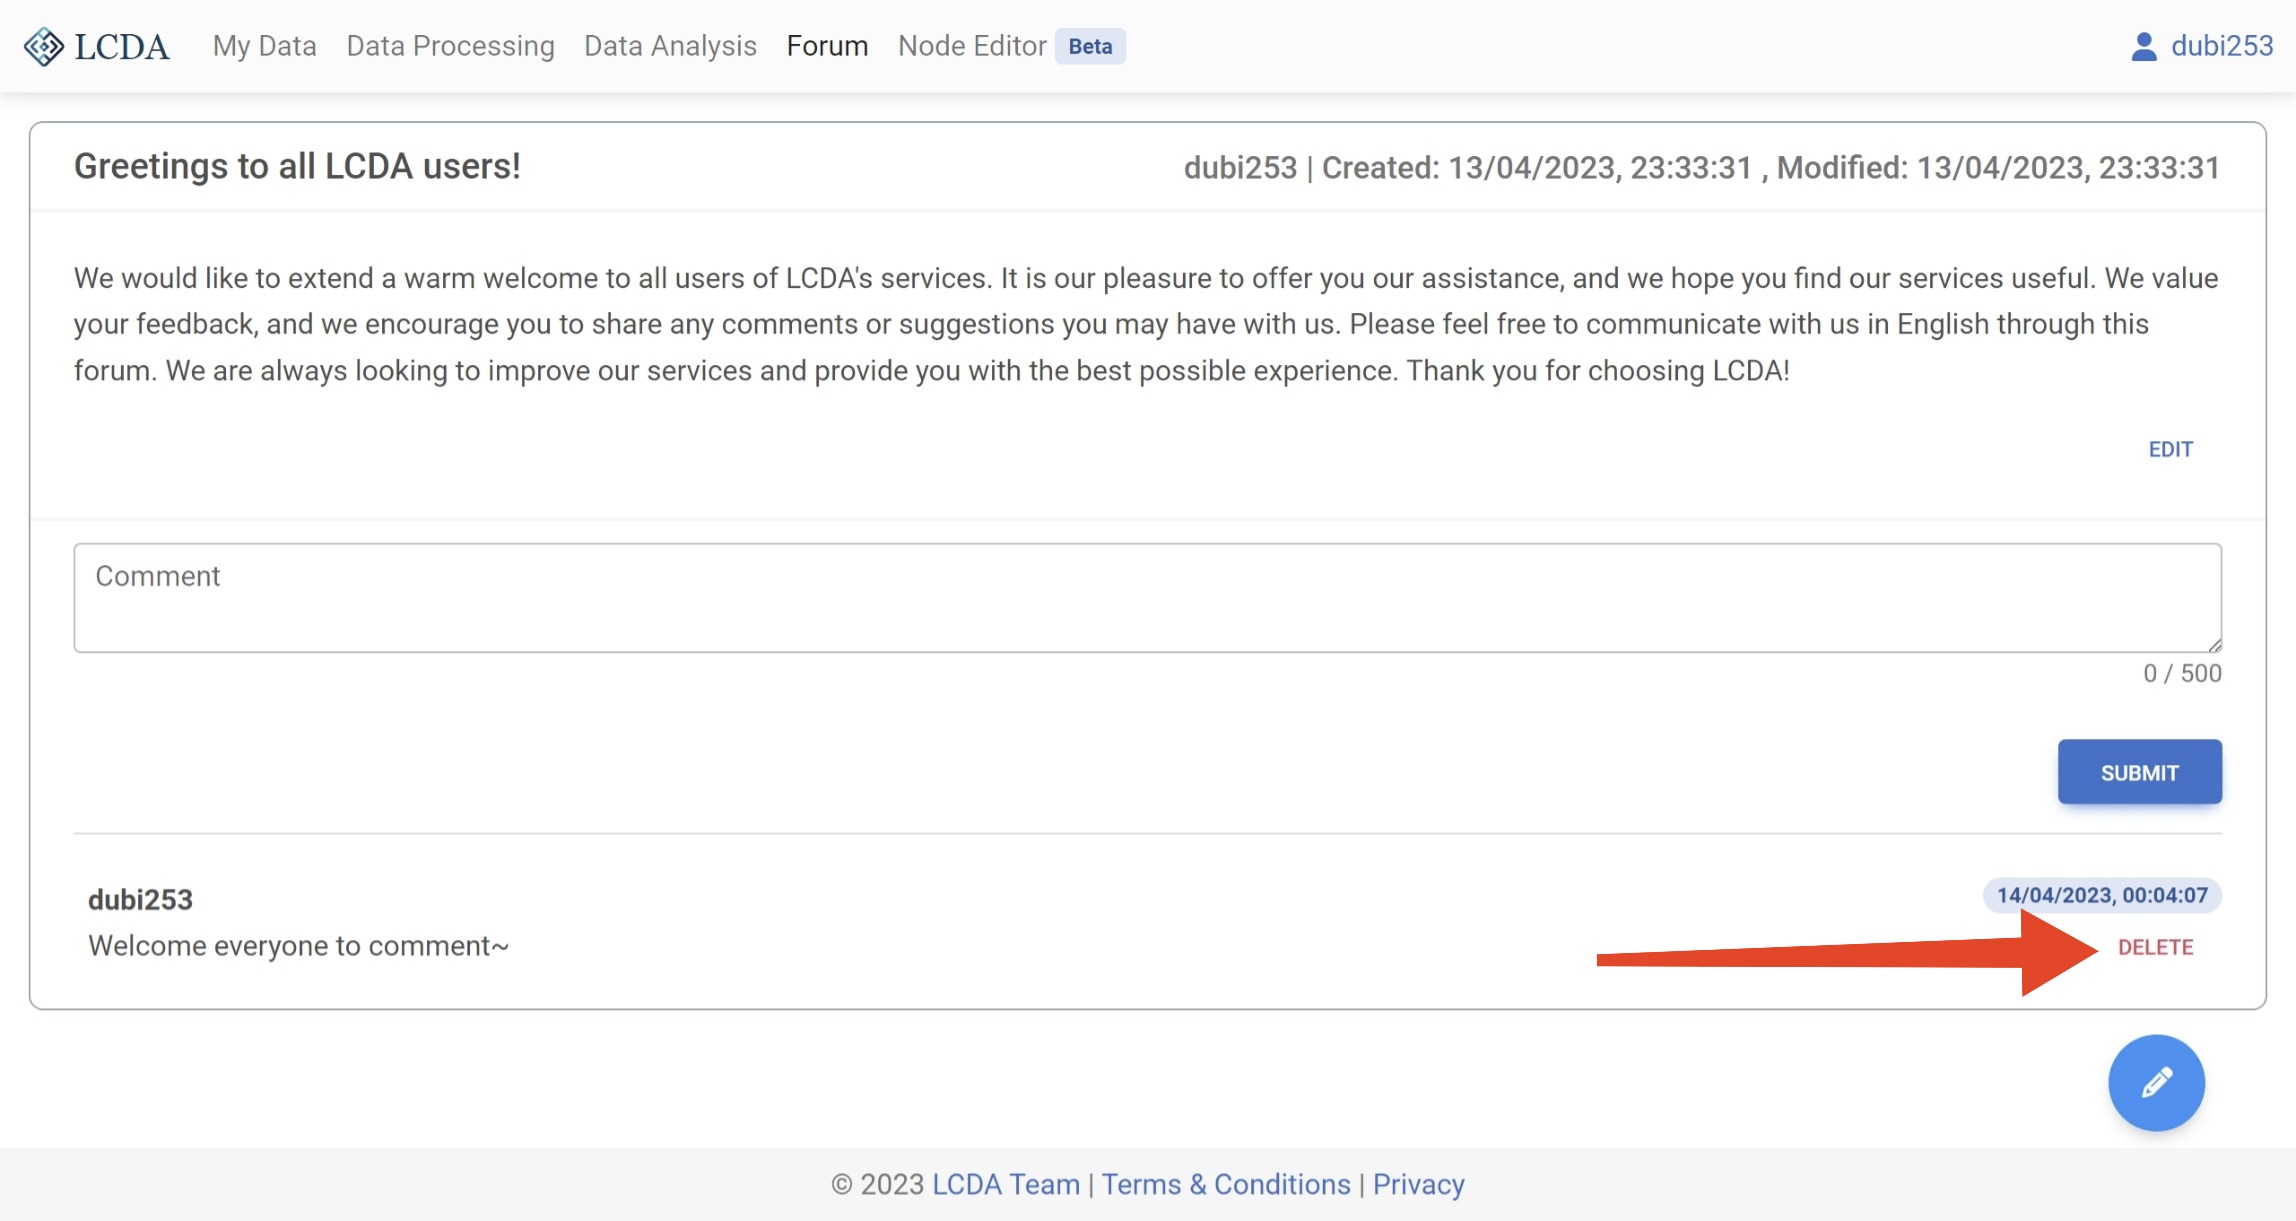Submit the comment
This screenshot has height=1221, width=2296.
2139,772
